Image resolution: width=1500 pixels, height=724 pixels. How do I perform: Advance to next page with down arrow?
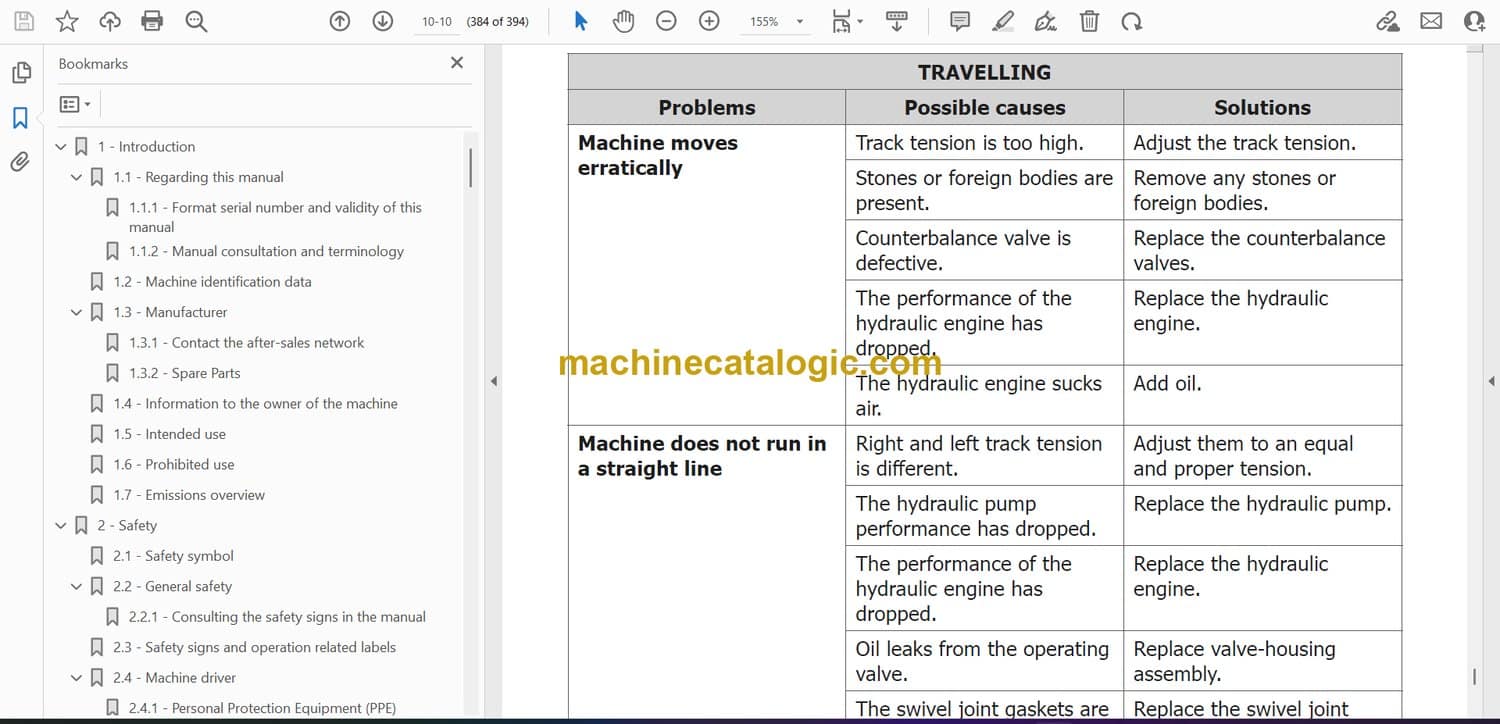[x=383, y=21]
